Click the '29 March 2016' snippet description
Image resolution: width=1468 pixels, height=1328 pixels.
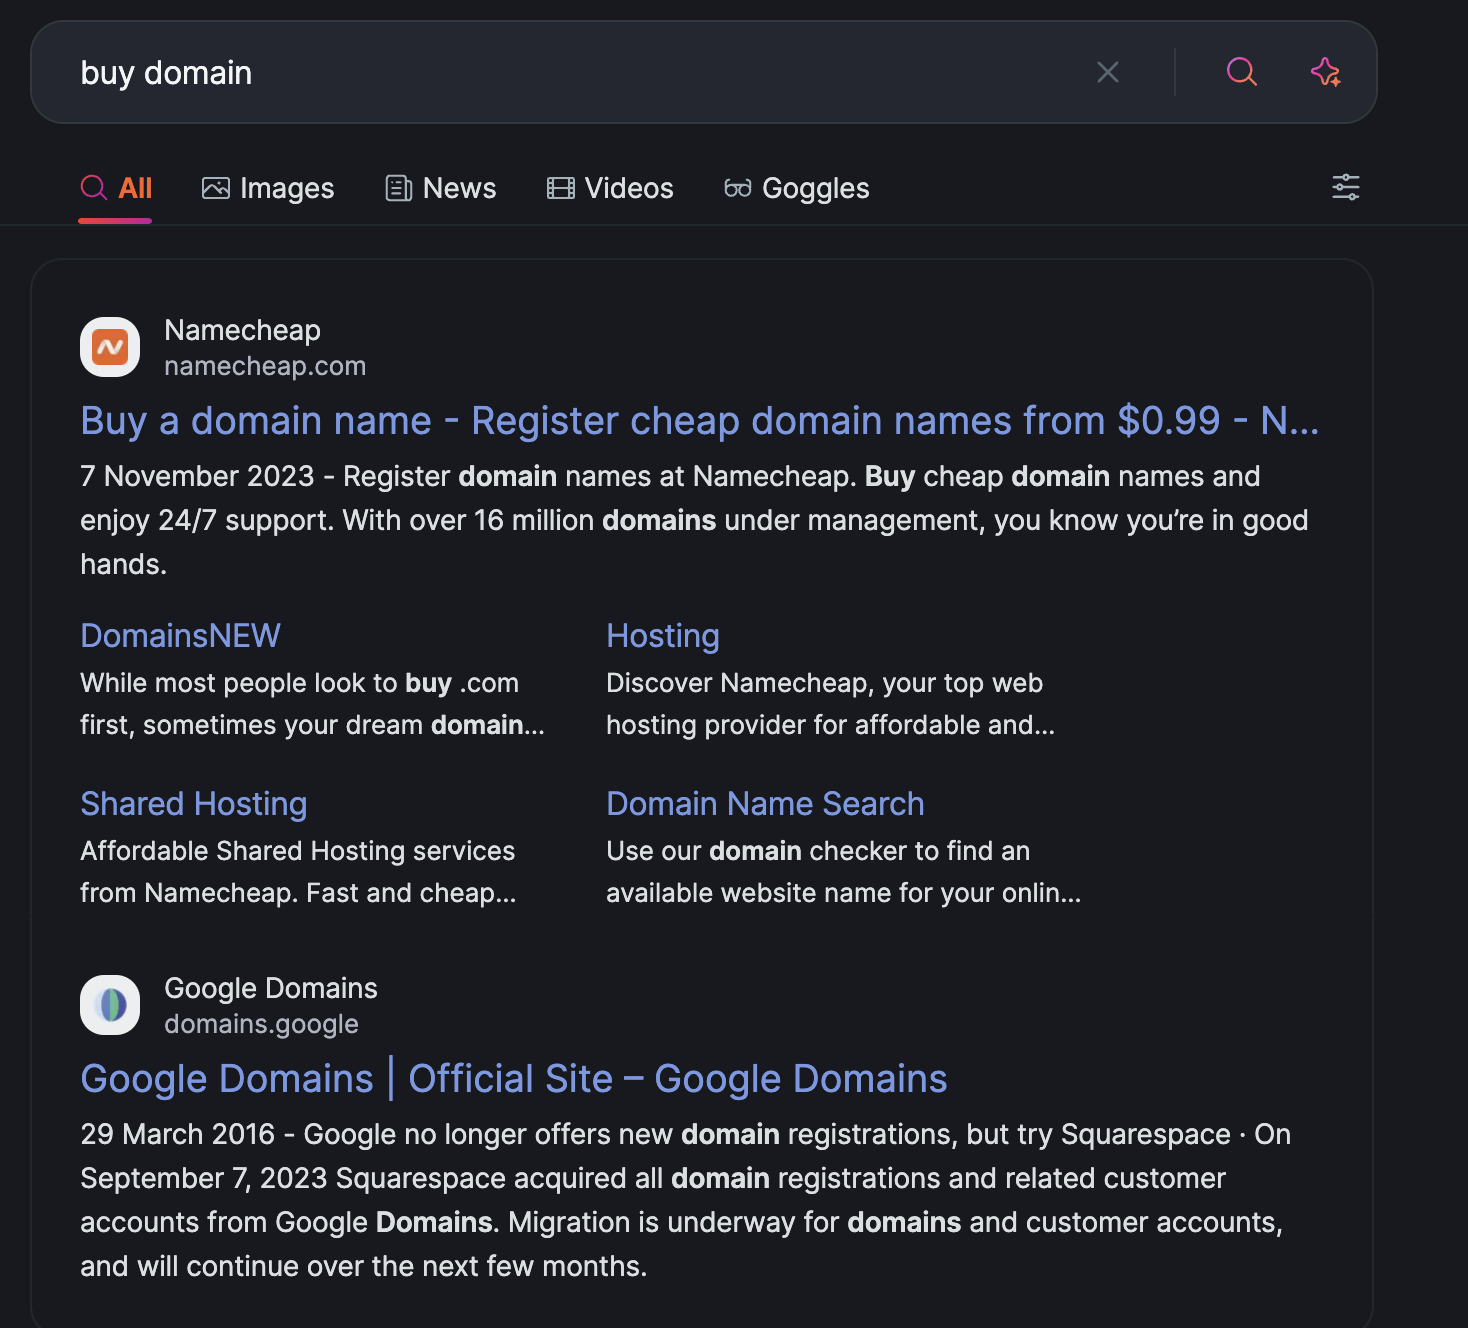coord(686,1200)
